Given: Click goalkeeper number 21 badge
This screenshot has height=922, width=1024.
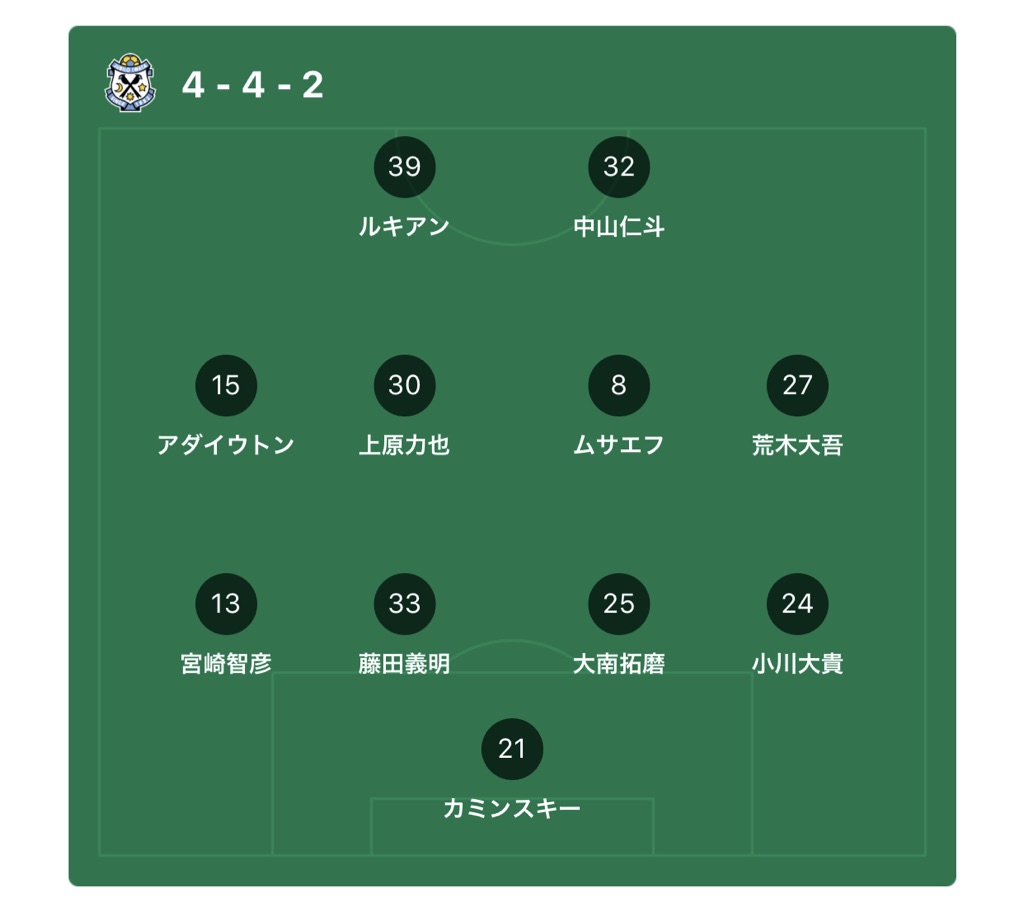Looking at the screenshot, I should click(x=512, y=749).
